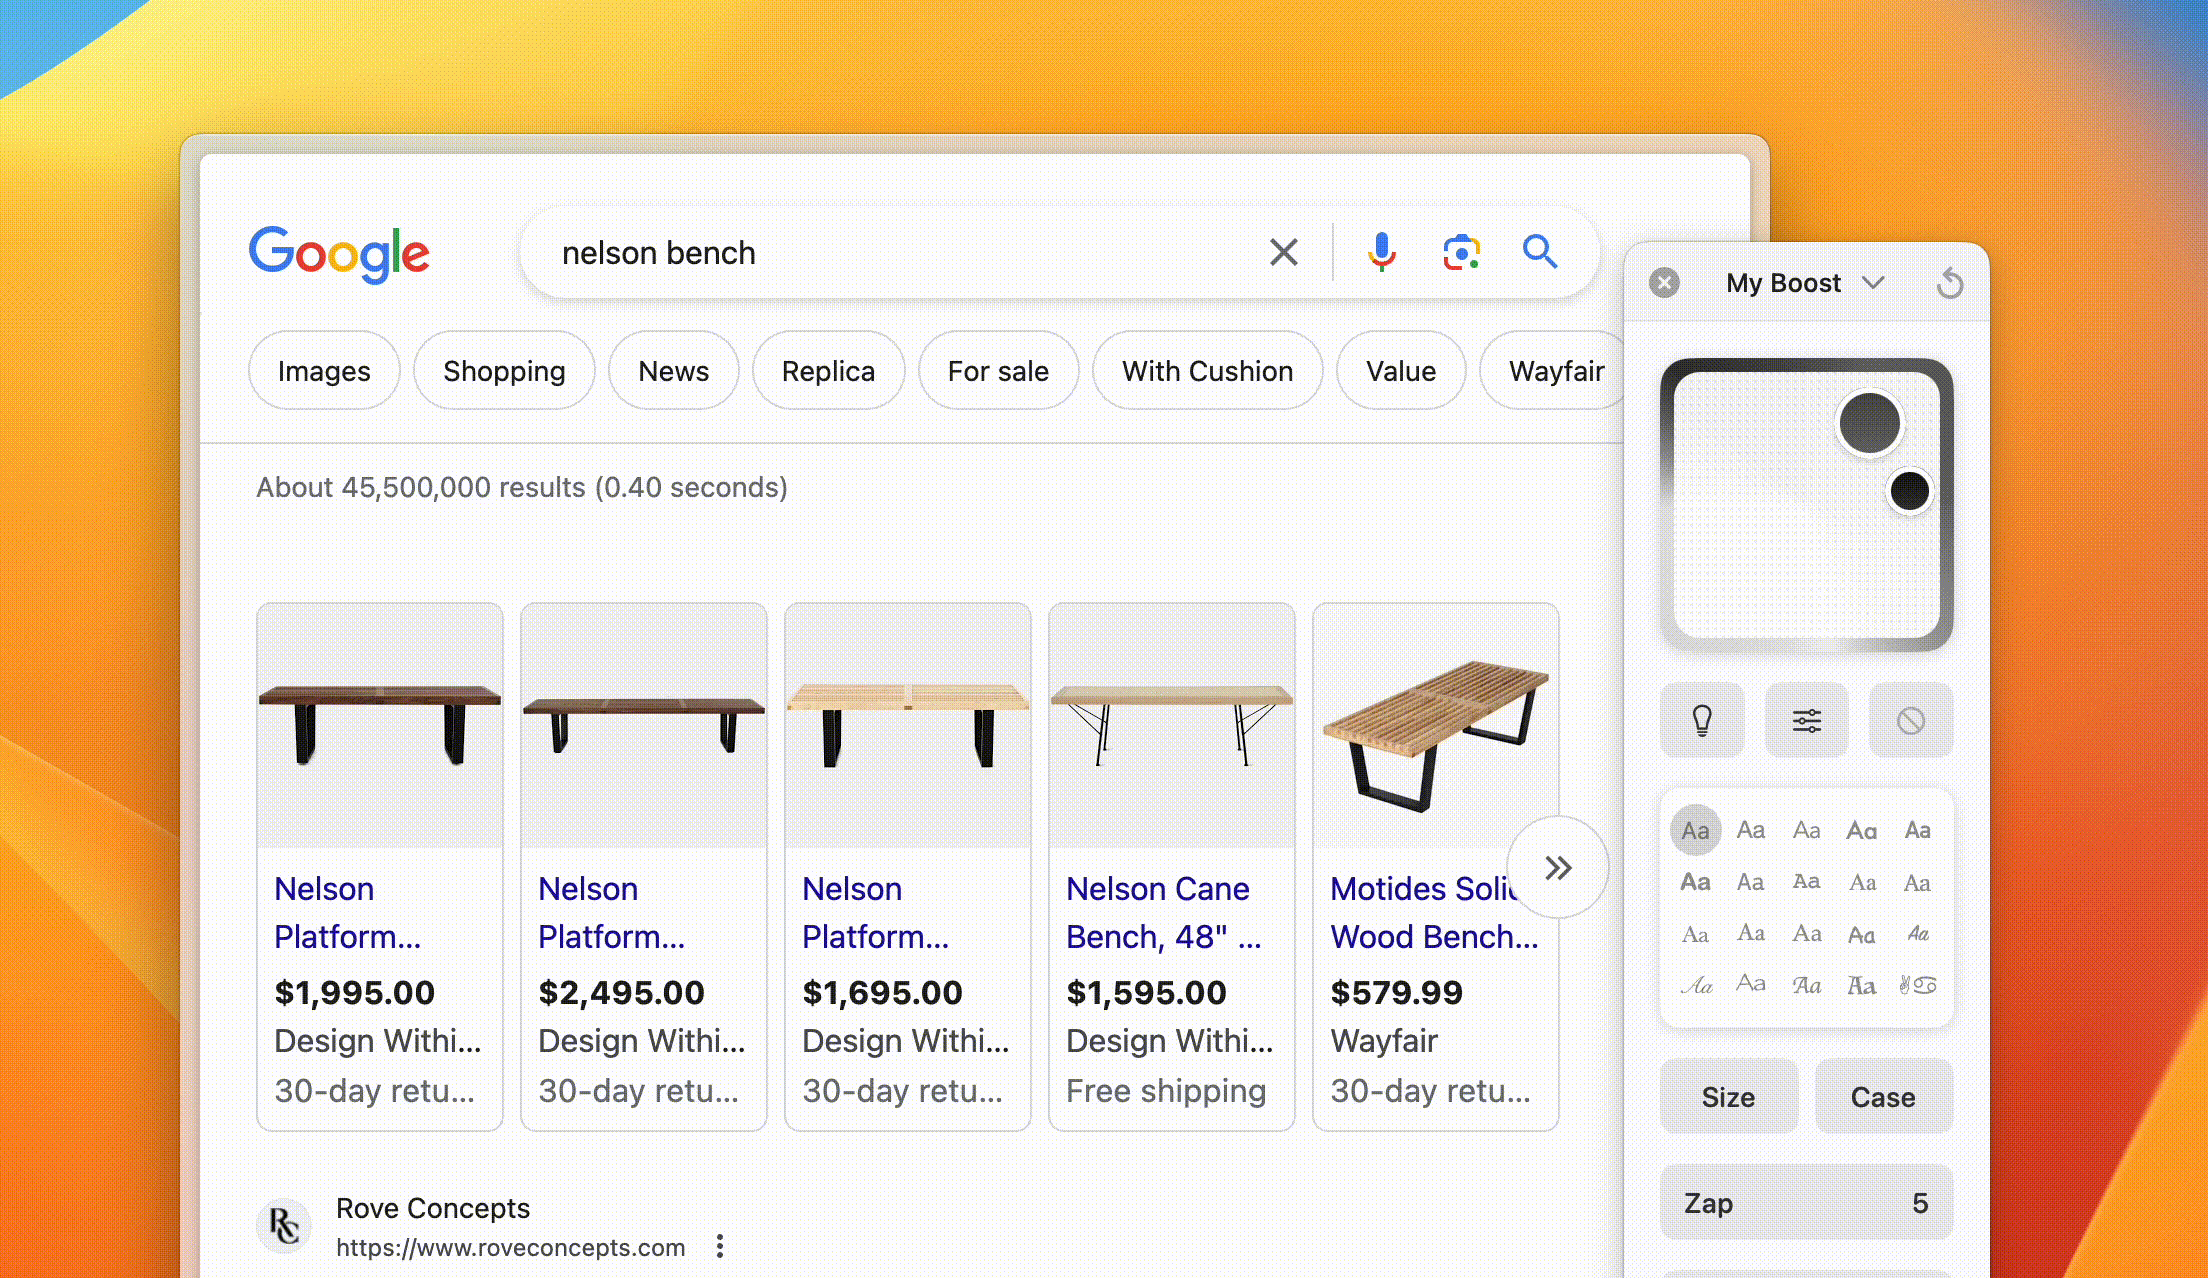Switch to the News filter tab
Screen dimensions: 2208x1278
click(x=674, y=370)
